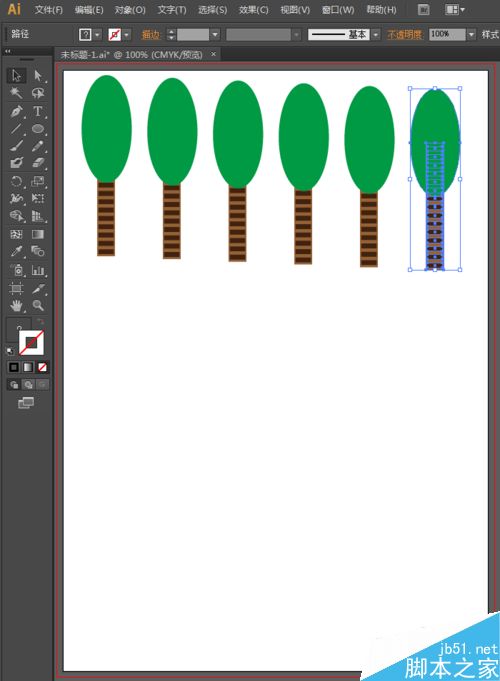Open the 文件(F) menu
Image resolution: width=500 pixels, height=681 pixels.
49,10
